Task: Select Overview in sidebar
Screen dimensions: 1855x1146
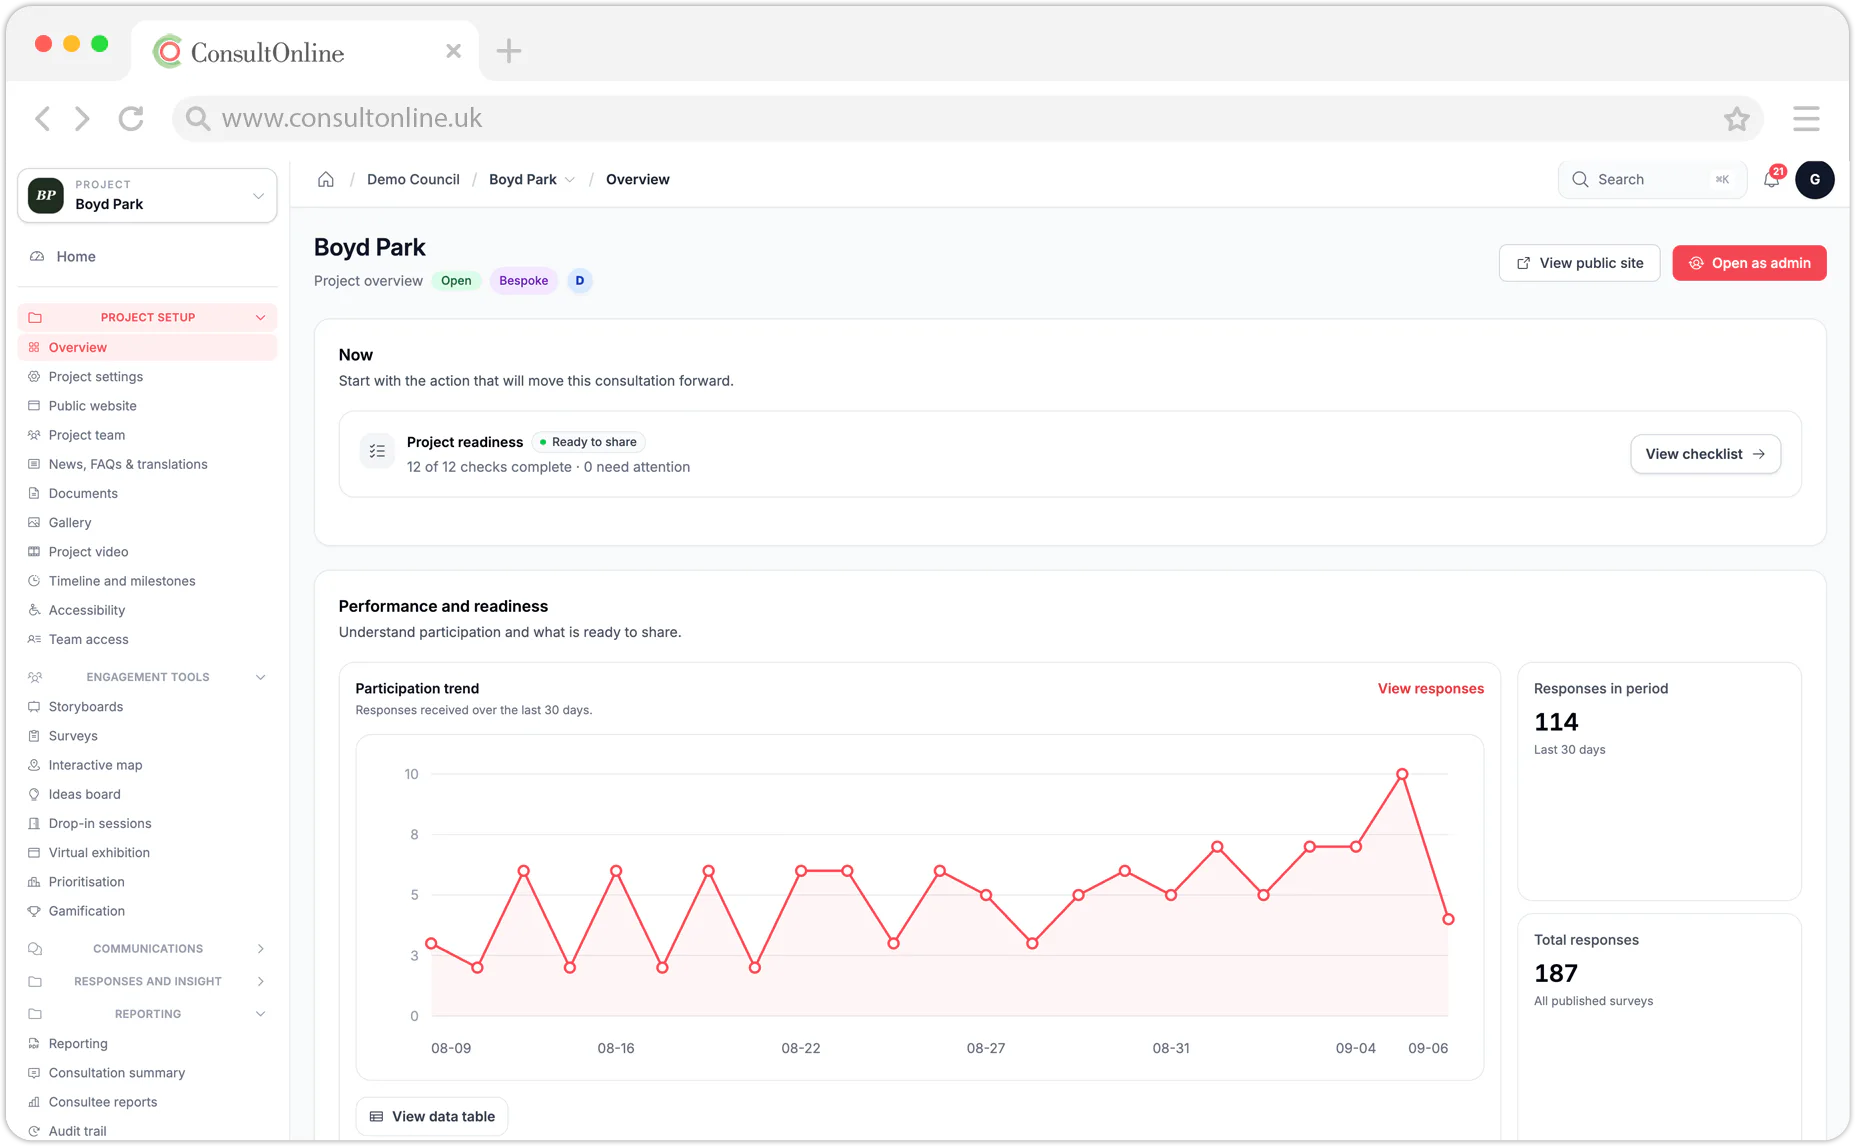Action: click(x=147, y=348)
